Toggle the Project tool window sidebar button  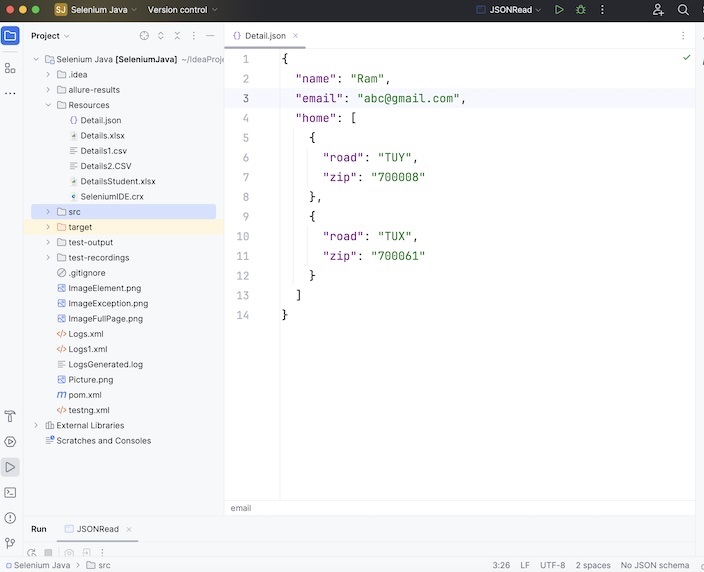pos(10,36)
